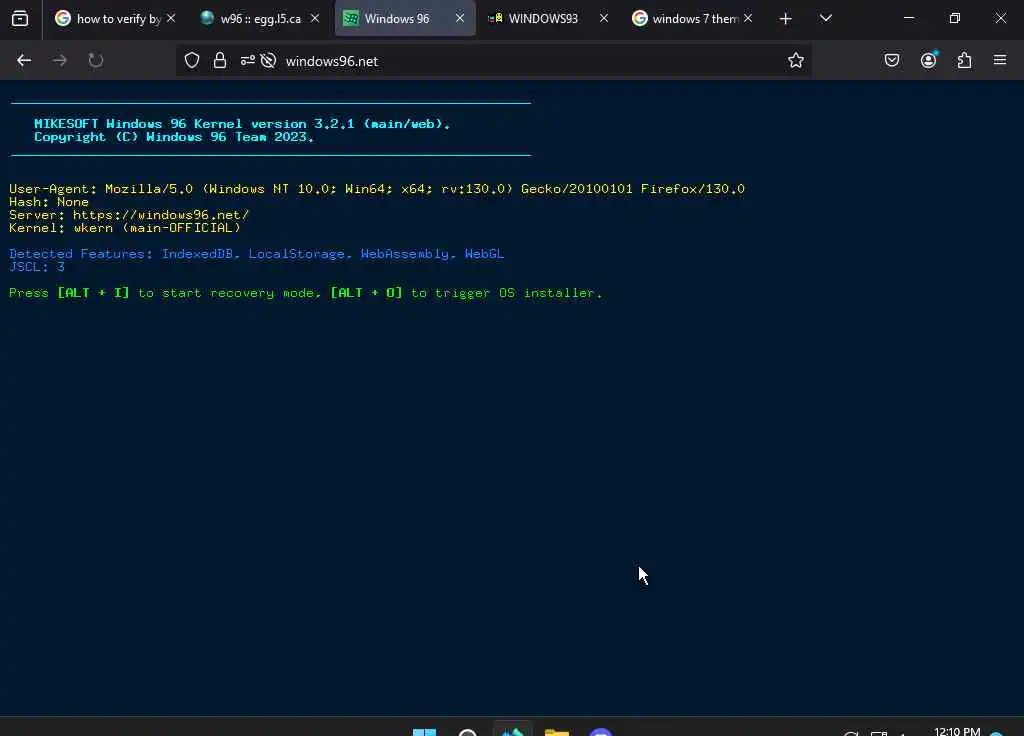Click the 'JSCL: 3' line
The height and width of the screenshot is (736, 1024).
[37, 266]
